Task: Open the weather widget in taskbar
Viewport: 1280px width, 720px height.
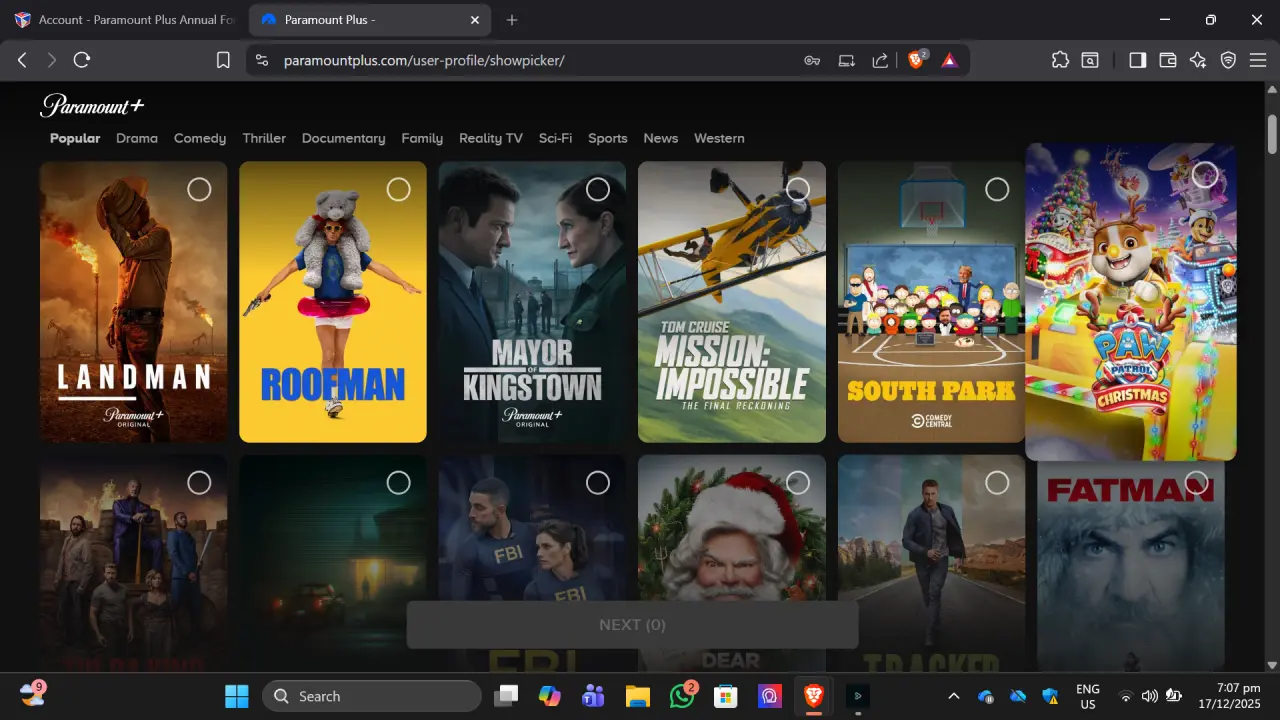Action: pos(32,693)
